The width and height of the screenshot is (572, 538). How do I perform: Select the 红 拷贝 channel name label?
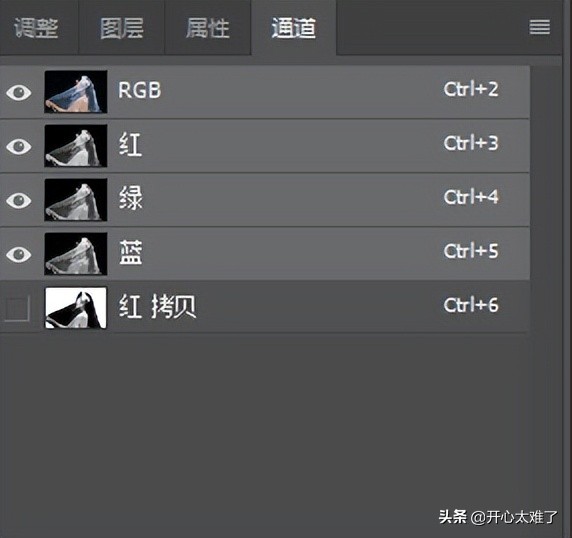pyautogui.click(x=157, y=306)
